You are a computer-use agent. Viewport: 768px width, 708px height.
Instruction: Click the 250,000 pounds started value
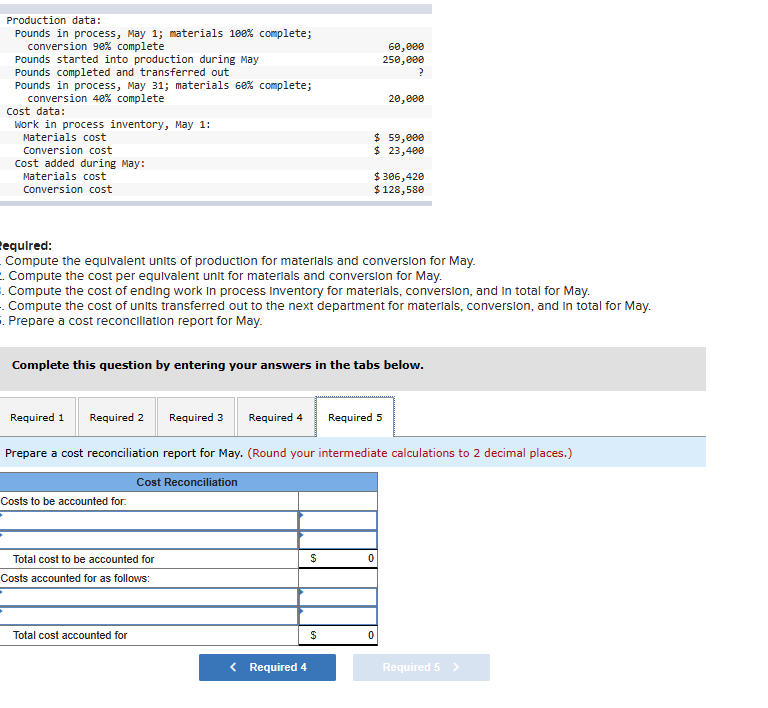(403, 59)
